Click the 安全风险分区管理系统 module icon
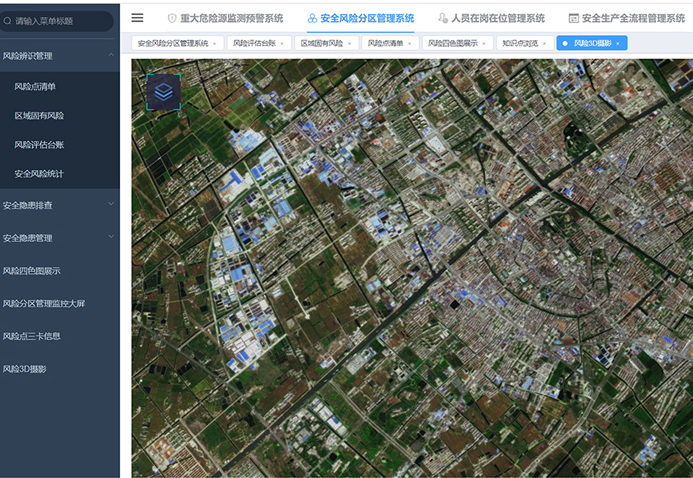Viewport: 693px width, 478px height. 312,18
